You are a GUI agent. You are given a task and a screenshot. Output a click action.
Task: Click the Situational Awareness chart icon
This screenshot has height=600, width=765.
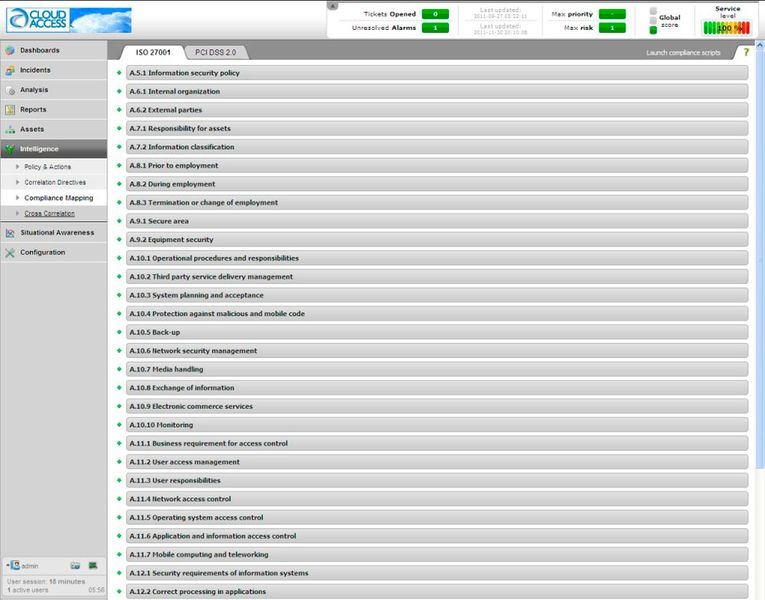point(10,233)
